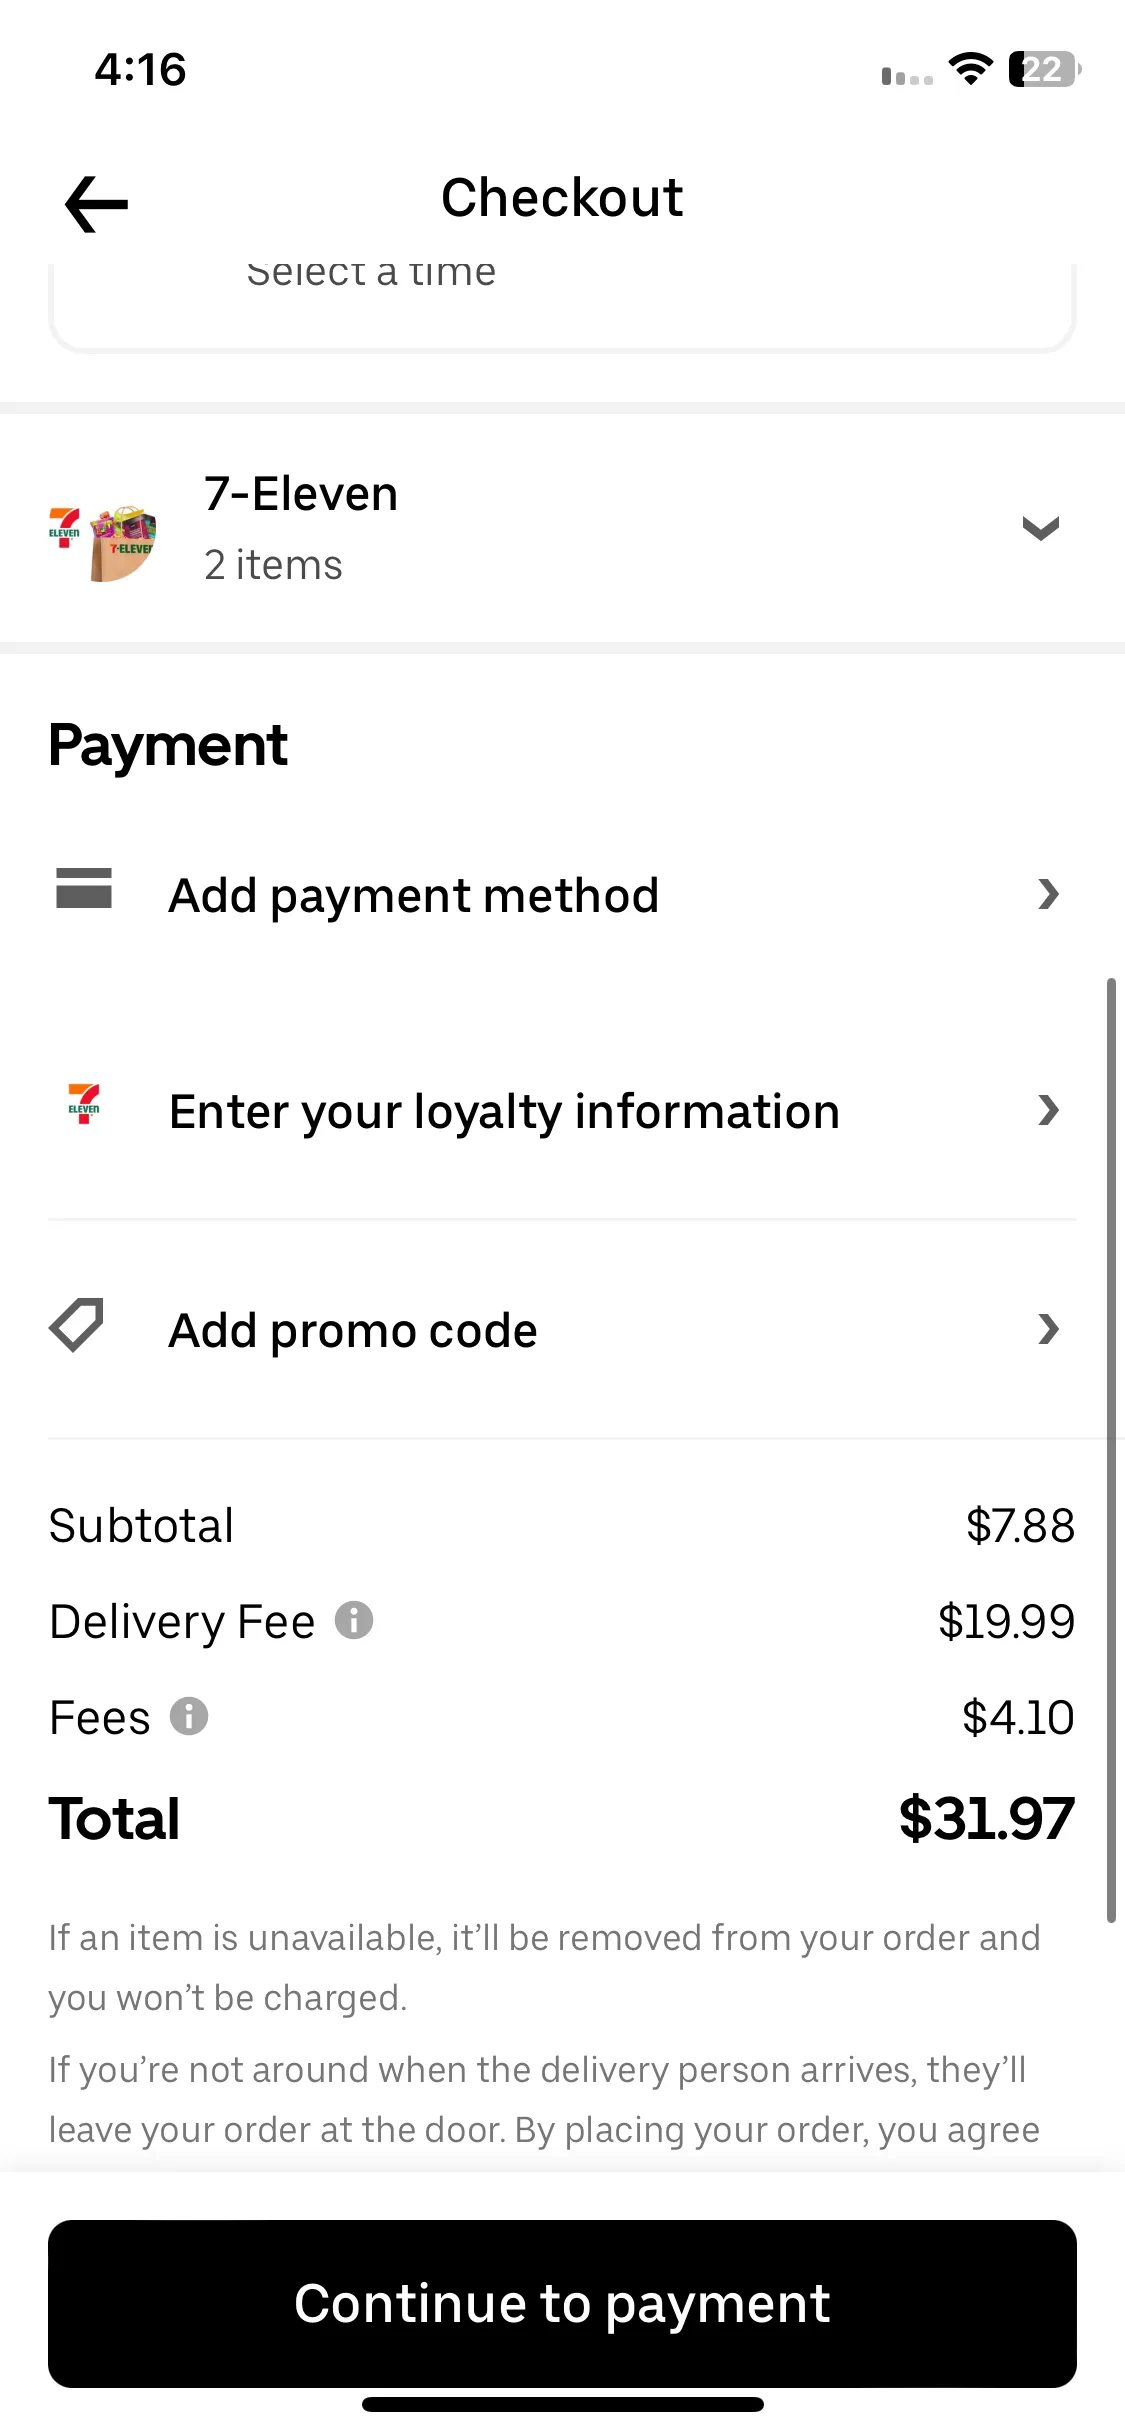
Task: Tap the battery status icon
Action: click(x=1045, y=69)
